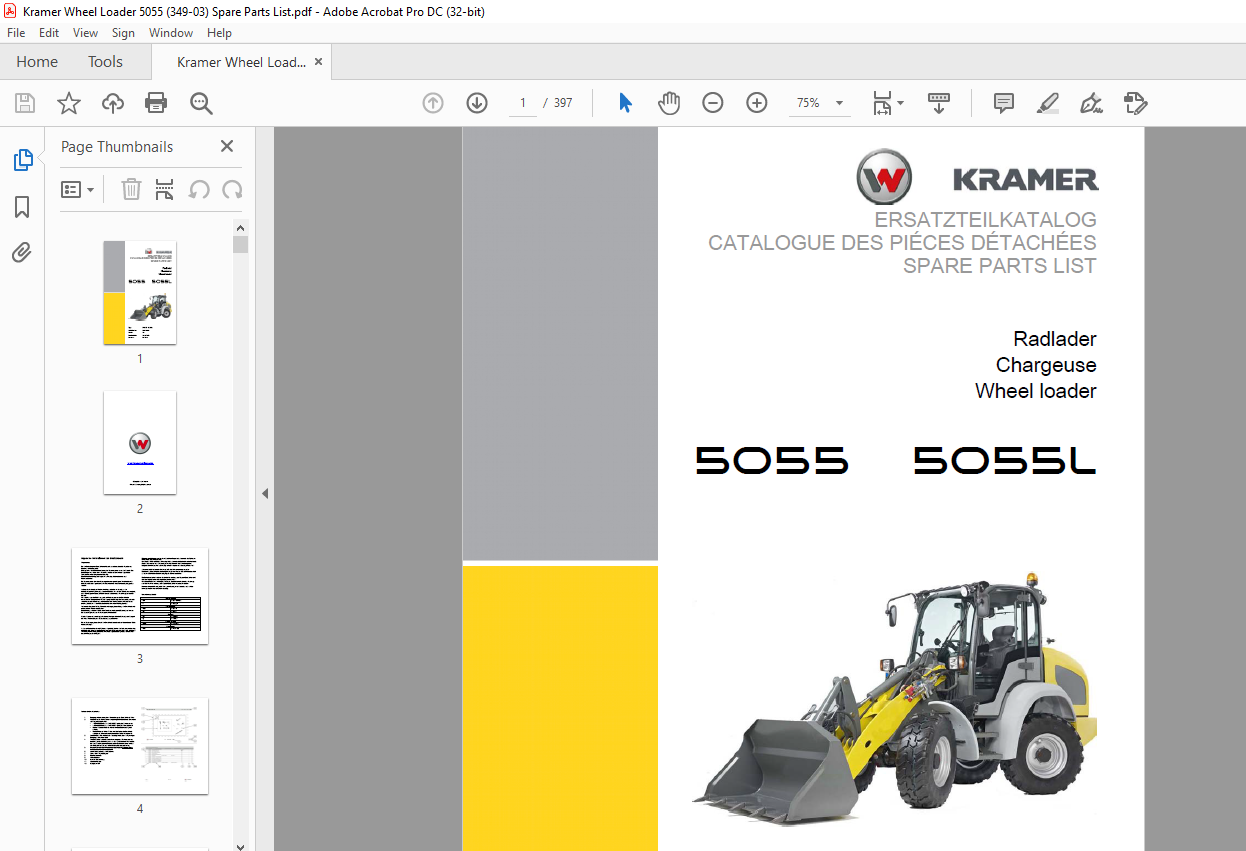Image resolution: width=1246 pixels, height=851 pixels.
Task: Select the Highlight text pen tool
Action: coord(1048,103)
